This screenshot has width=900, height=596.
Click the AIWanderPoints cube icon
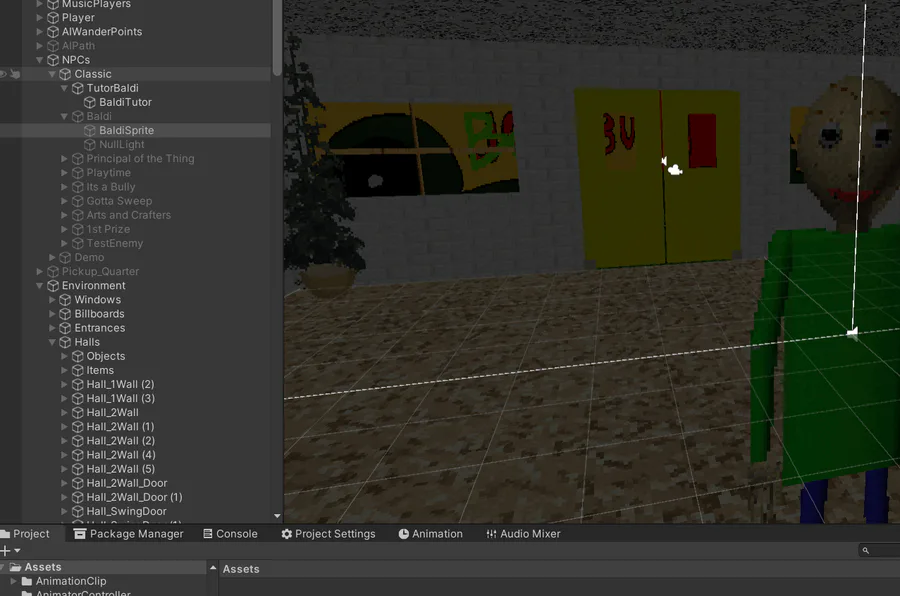pos(53,32)
